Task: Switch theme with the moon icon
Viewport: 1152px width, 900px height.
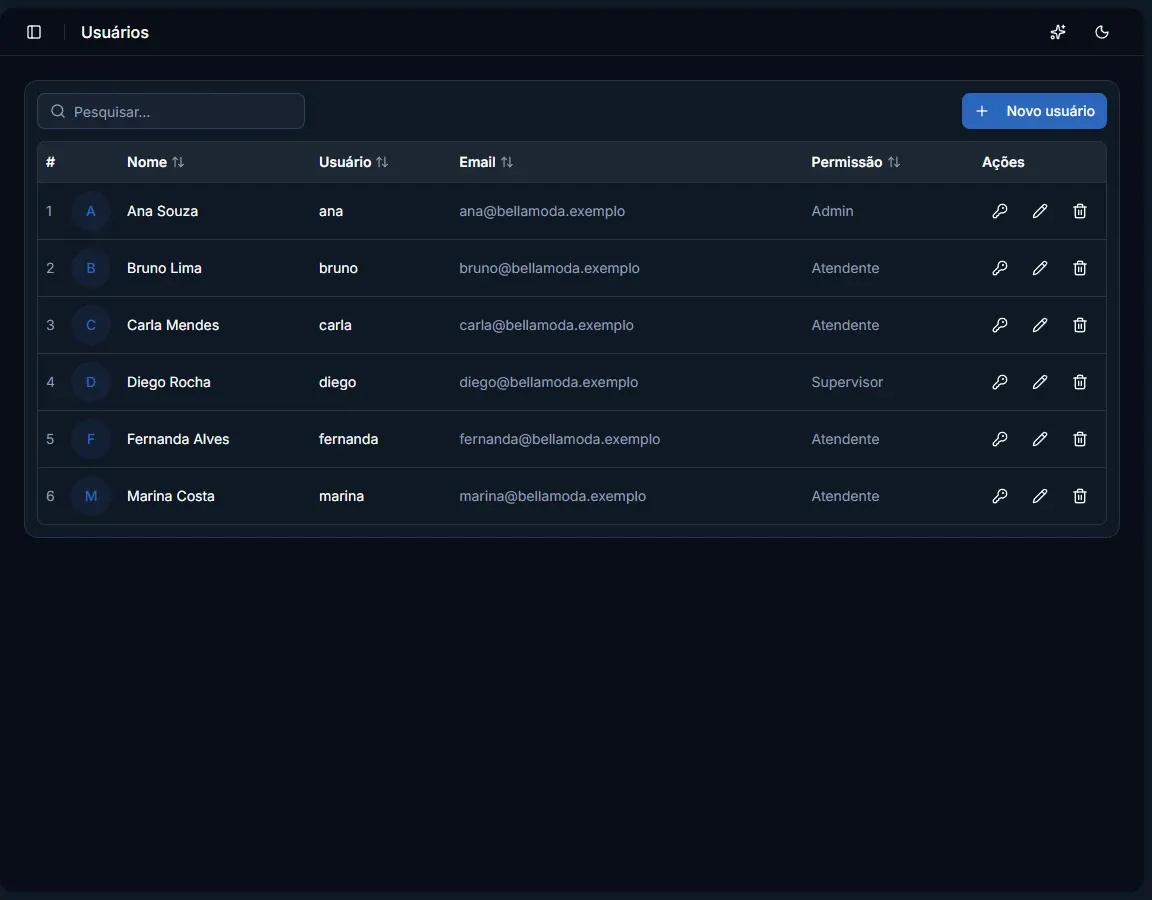Action: [x=1101, y=32]
